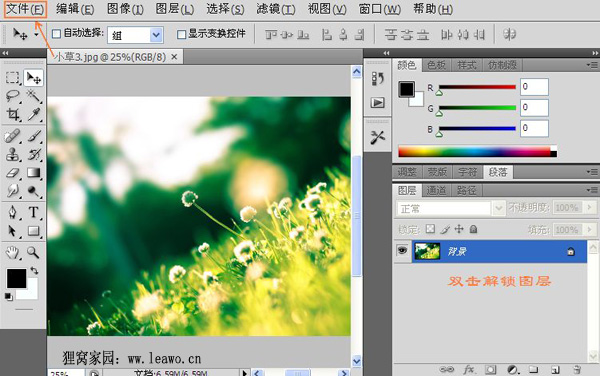Open the 填充 fill arrow
Screen dimensions: 600x376
[x=590, y=230]
